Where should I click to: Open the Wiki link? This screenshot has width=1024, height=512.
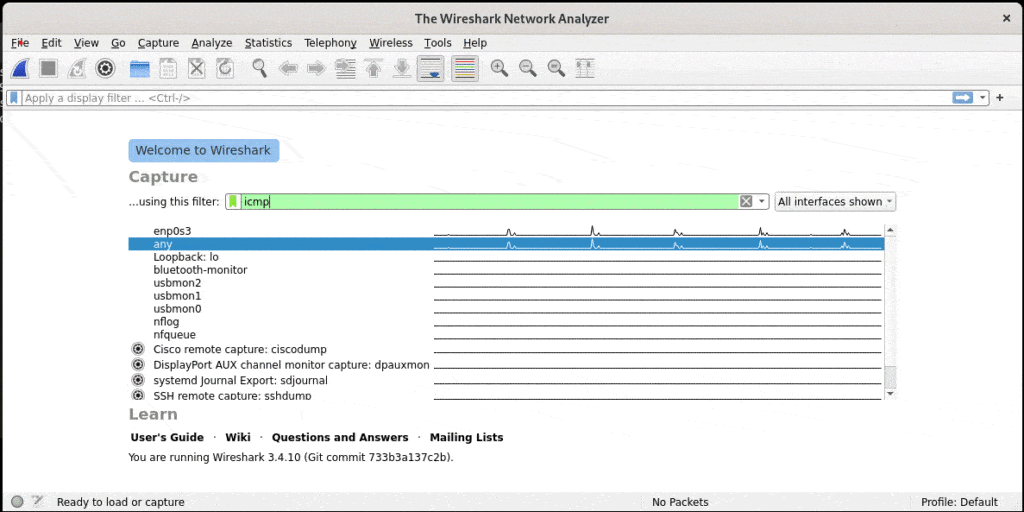tap(238, 438)
